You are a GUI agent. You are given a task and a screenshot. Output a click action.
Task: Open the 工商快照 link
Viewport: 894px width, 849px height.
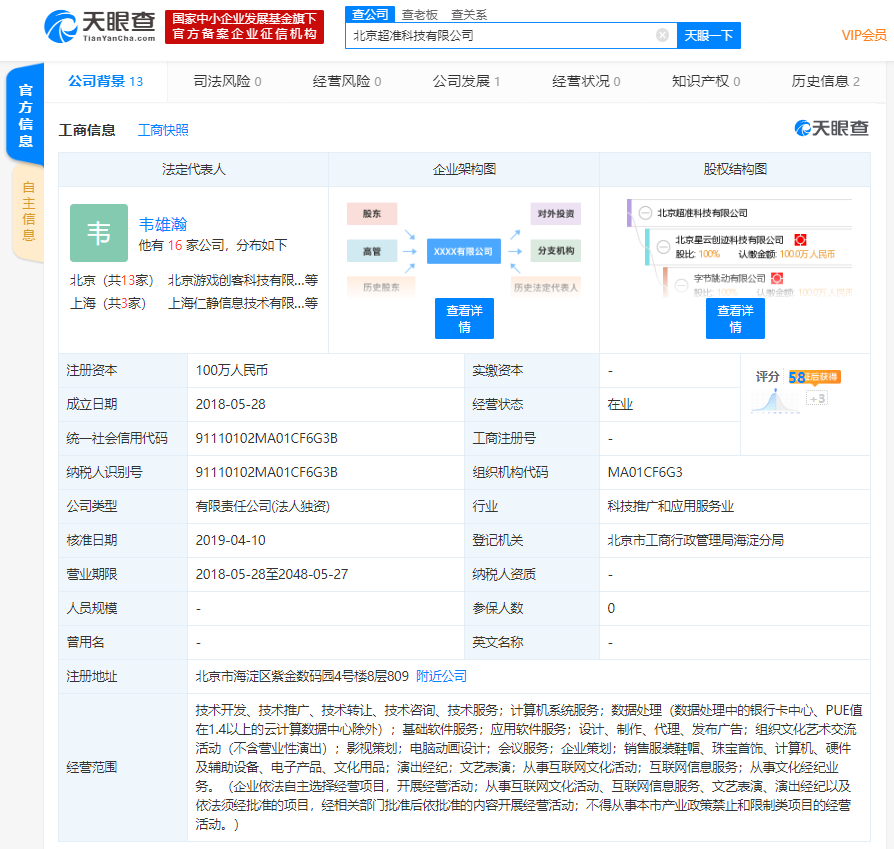coord(163,131)
